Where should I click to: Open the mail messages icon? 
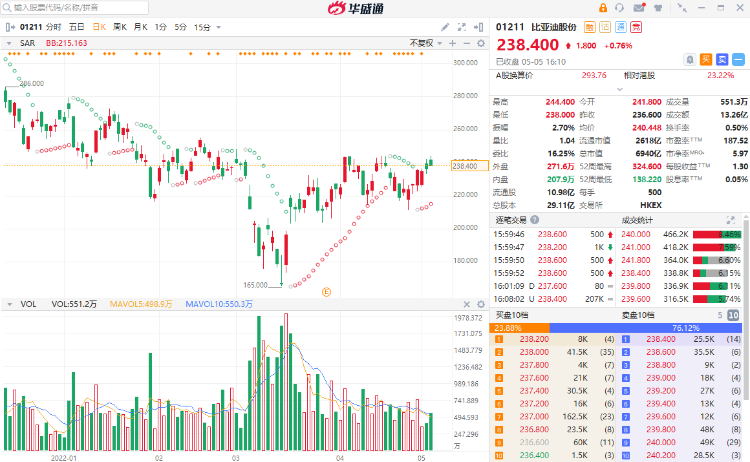point(640,8)
